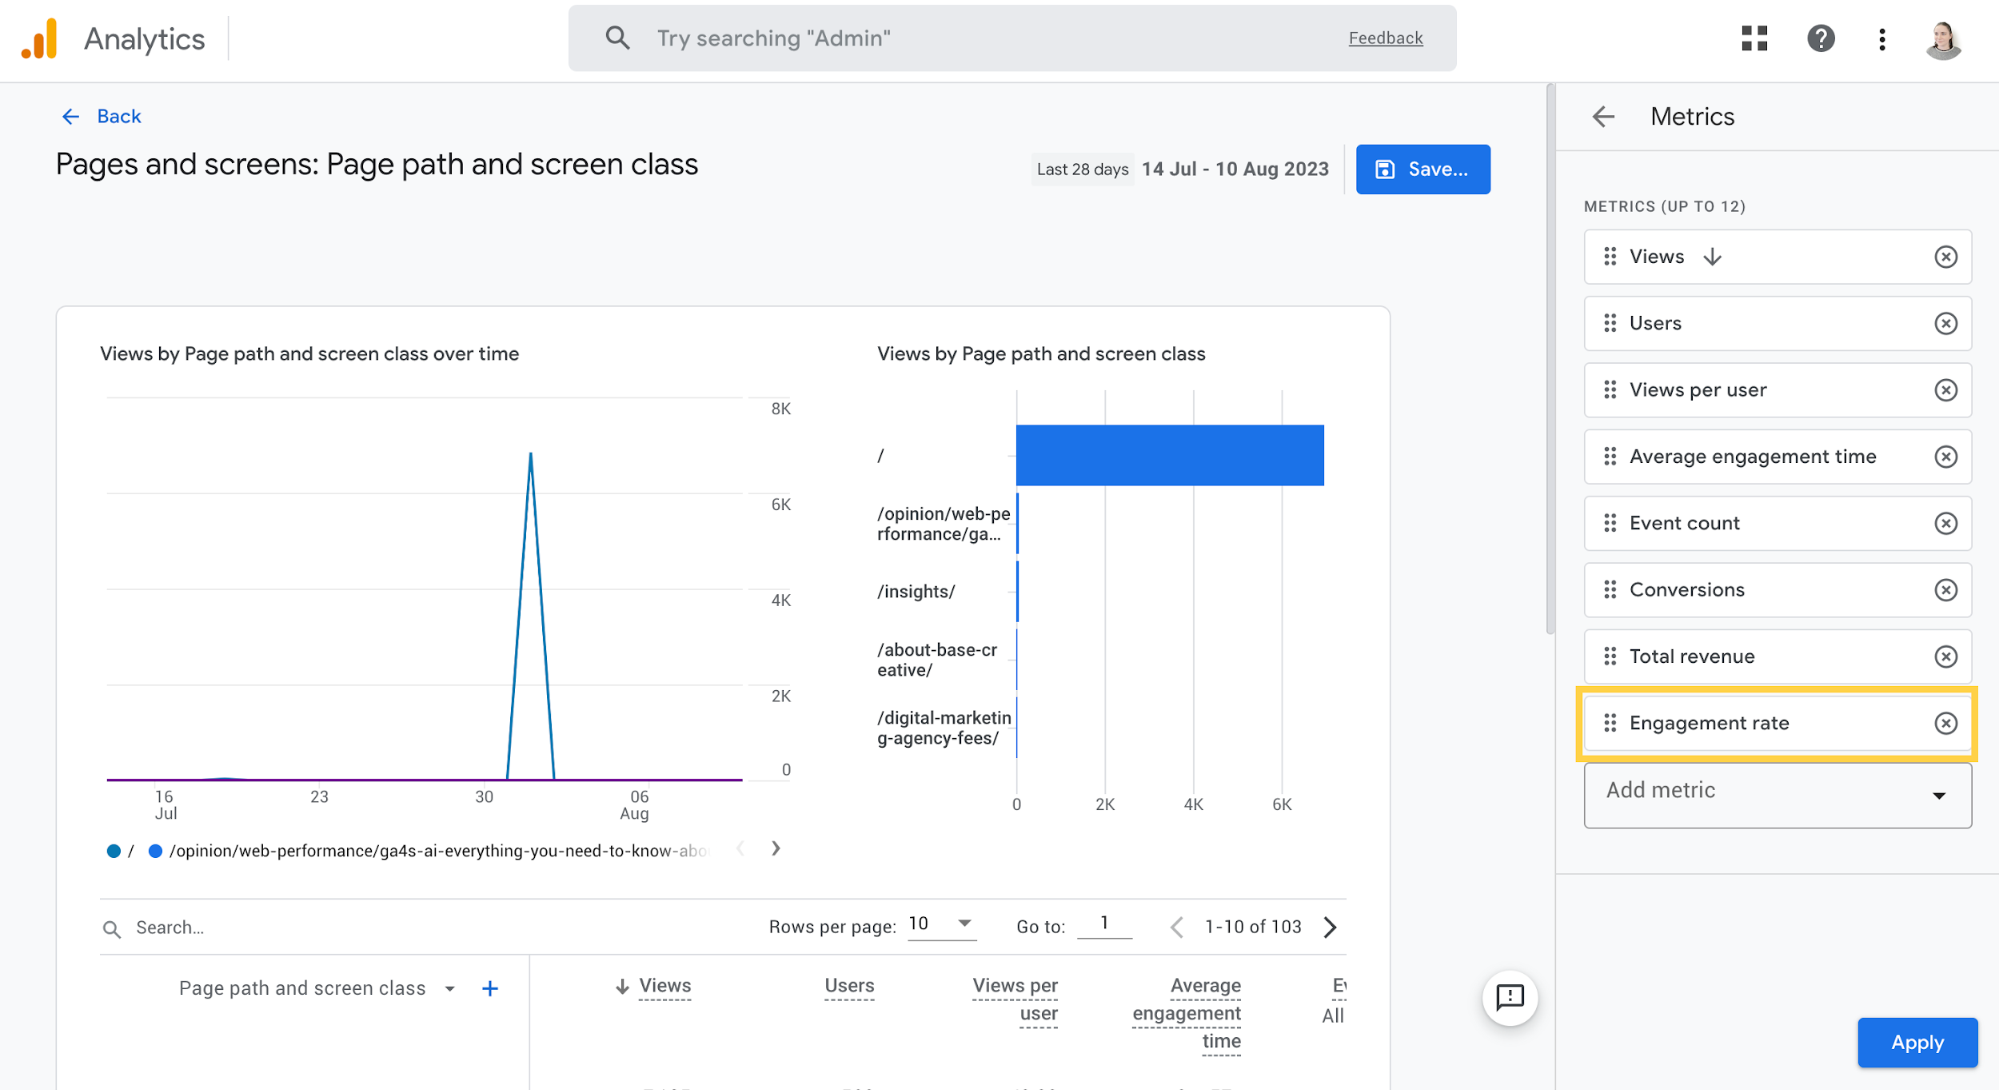Click the drag handle beside Users metric
This screenshot has width=1999, height=1090.
[x=1610, y=323]
